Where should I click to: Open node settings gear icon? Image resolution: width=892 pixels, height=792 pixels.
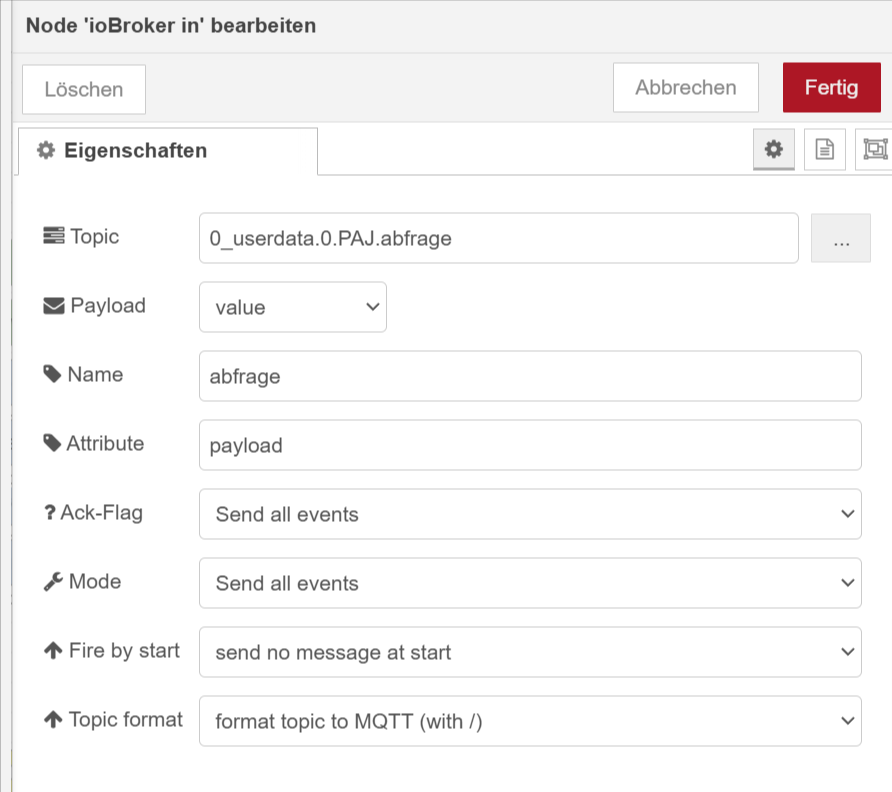(x=773, y=149)
